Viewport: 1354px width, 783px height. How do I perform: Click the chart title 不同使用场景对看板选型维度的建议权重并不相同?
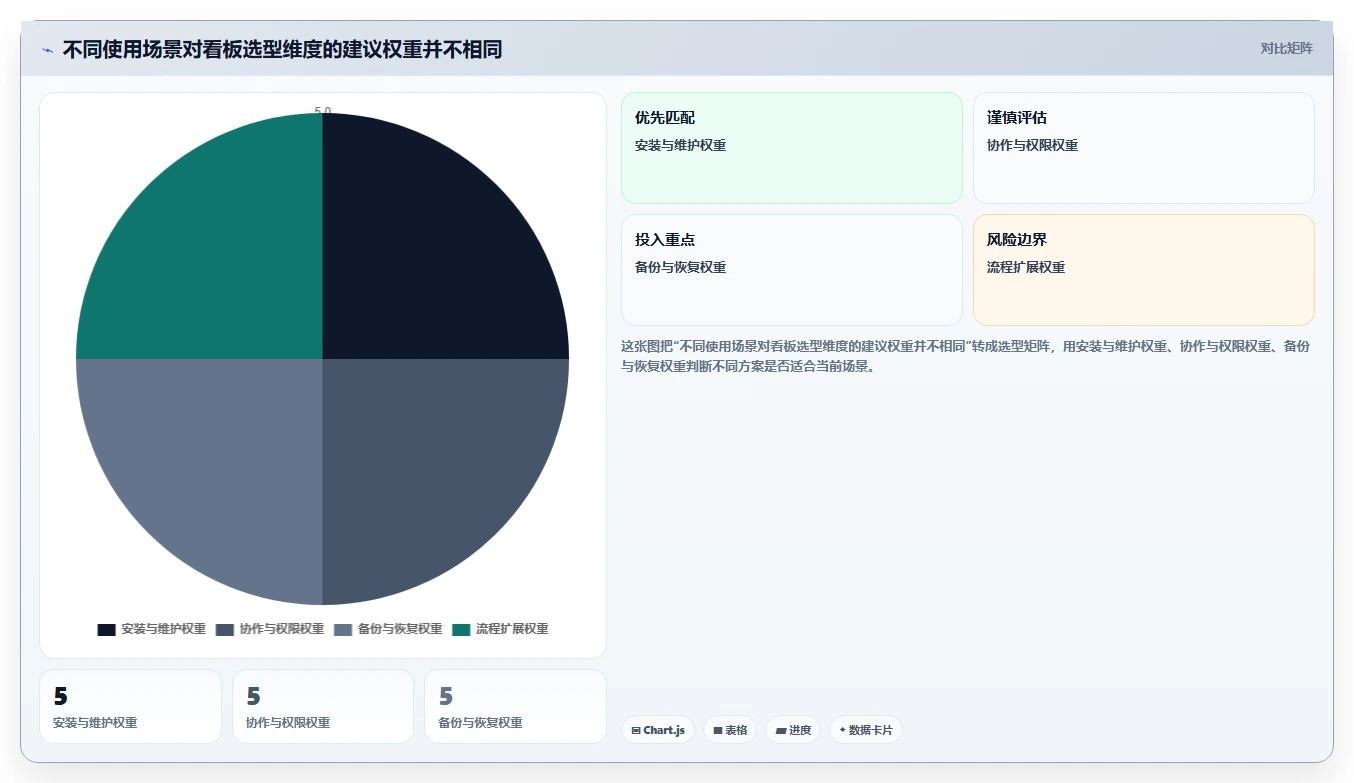tap(282, 49)
